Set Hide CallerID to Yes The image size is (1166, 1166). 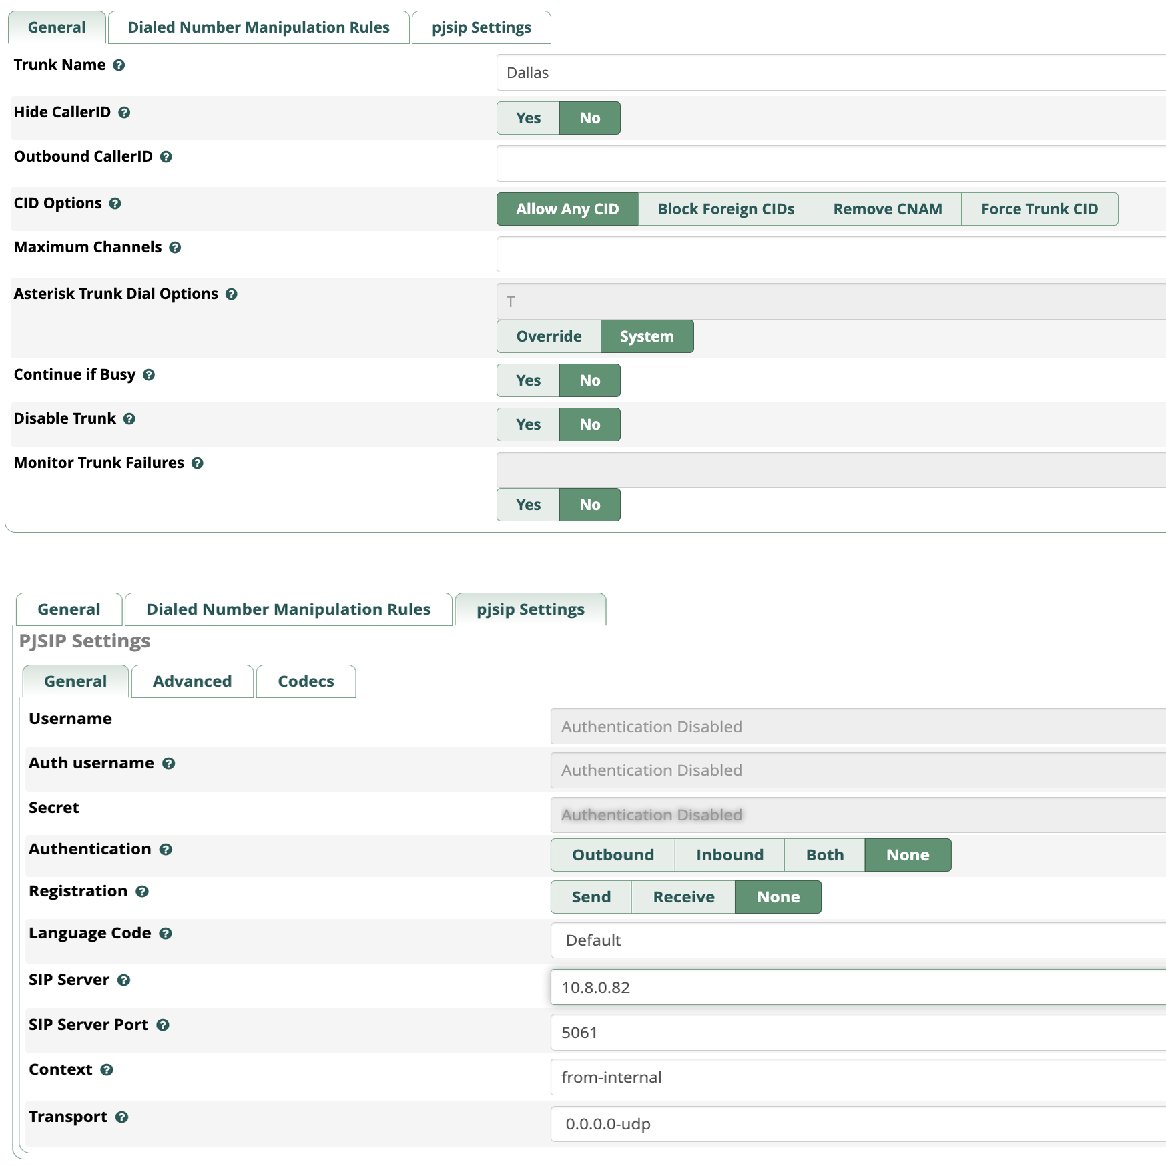[528, 118]
